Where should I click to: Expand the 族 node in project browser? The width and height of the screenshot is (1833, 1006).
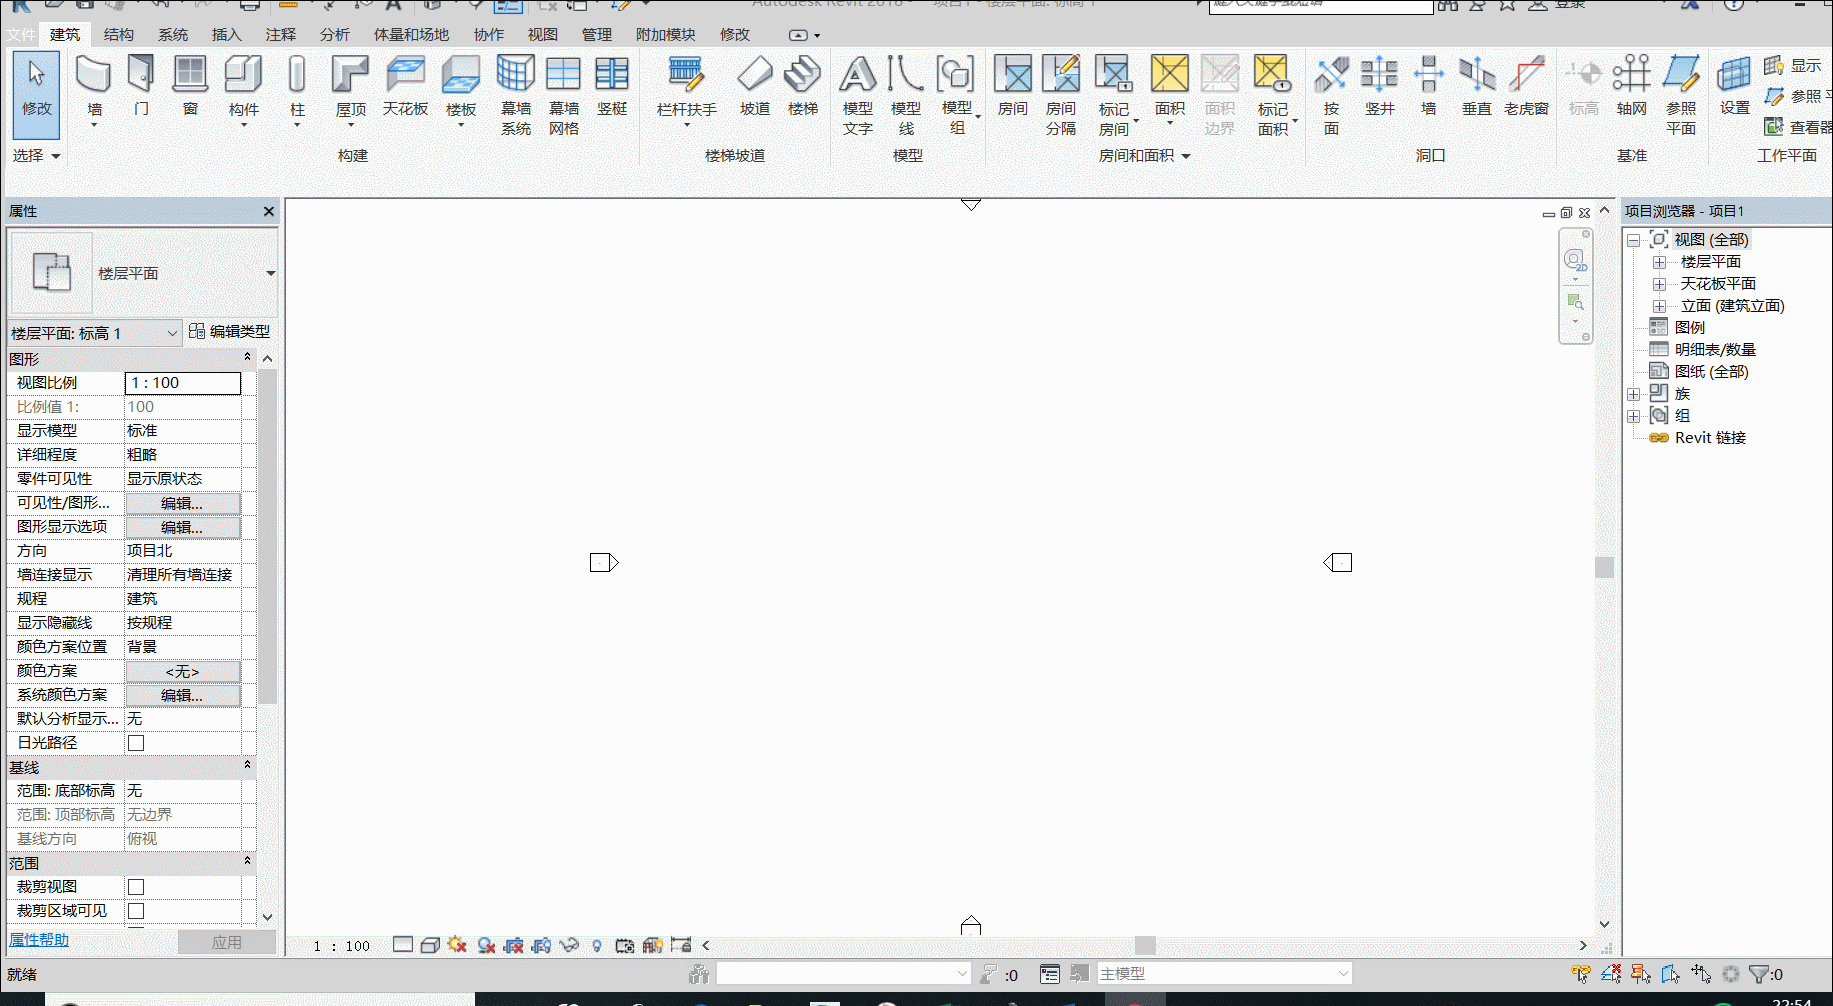point(1633,394)
